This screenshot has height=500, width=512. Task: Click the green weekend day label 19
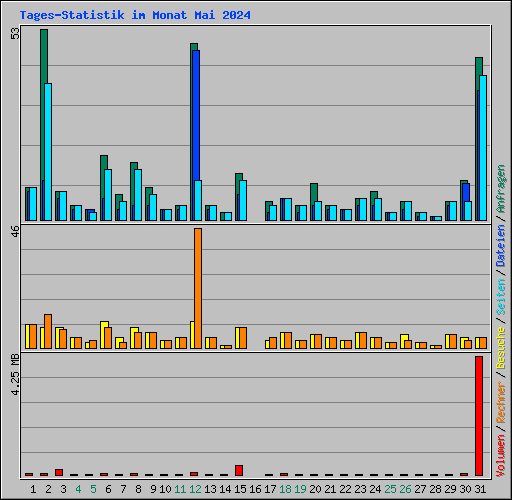tap(300, 489)
